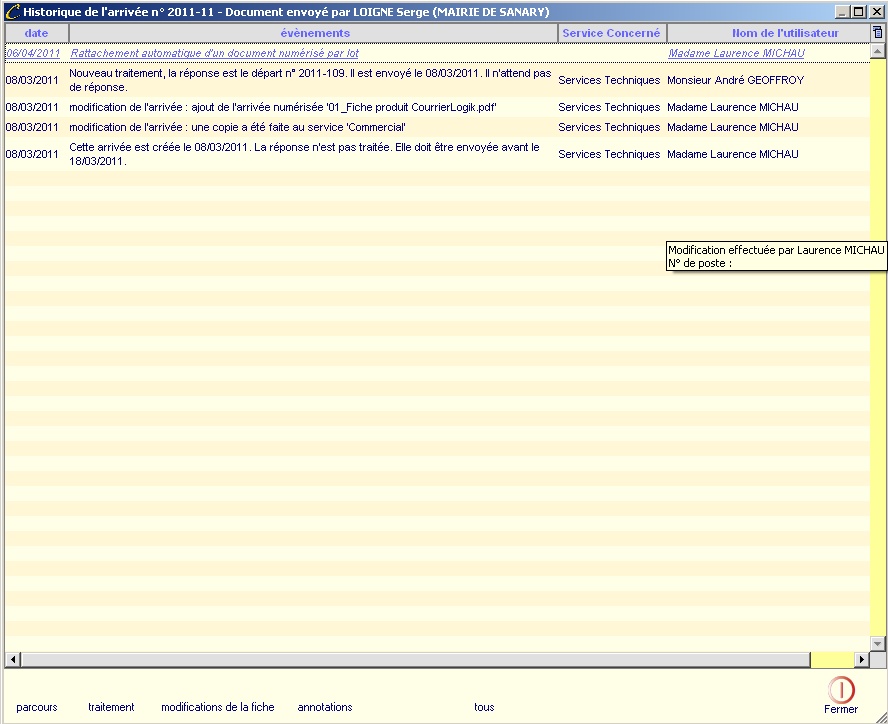888x724 pixels.
Task: Maximize the Historique window
Action: click(858, 12)
